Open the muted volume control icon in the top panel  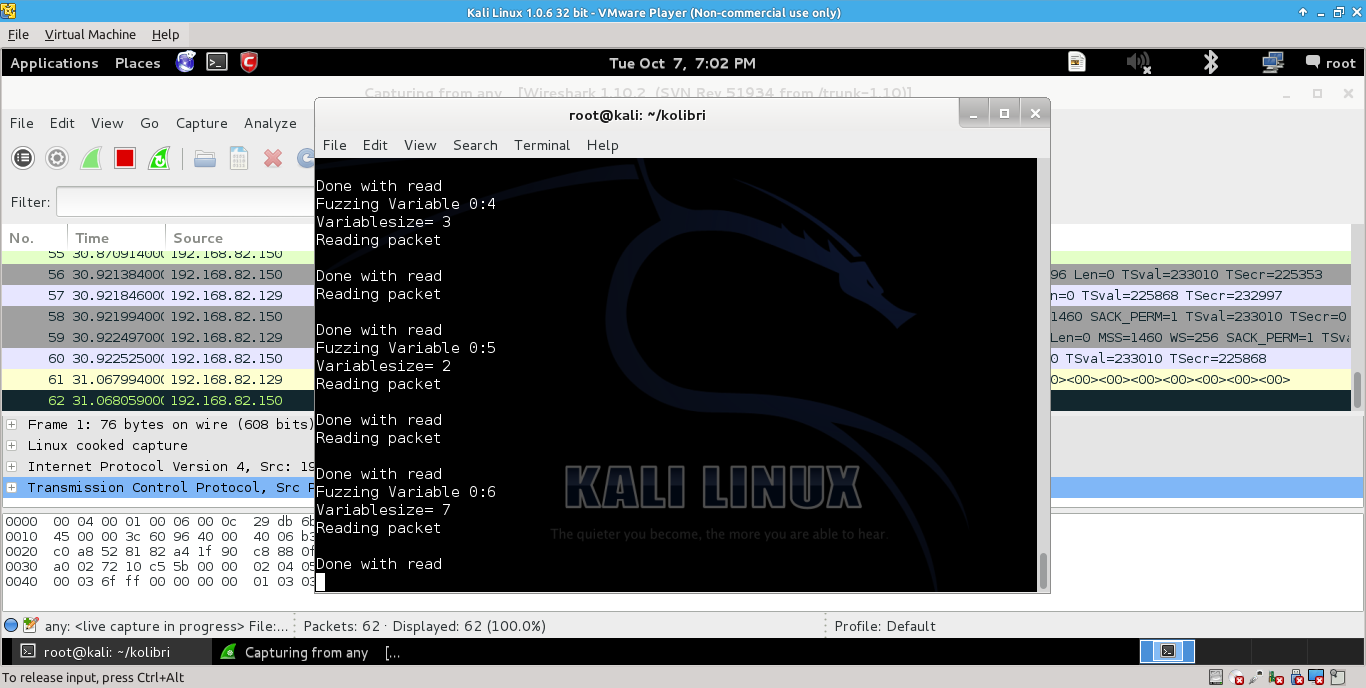(1139, 62)
